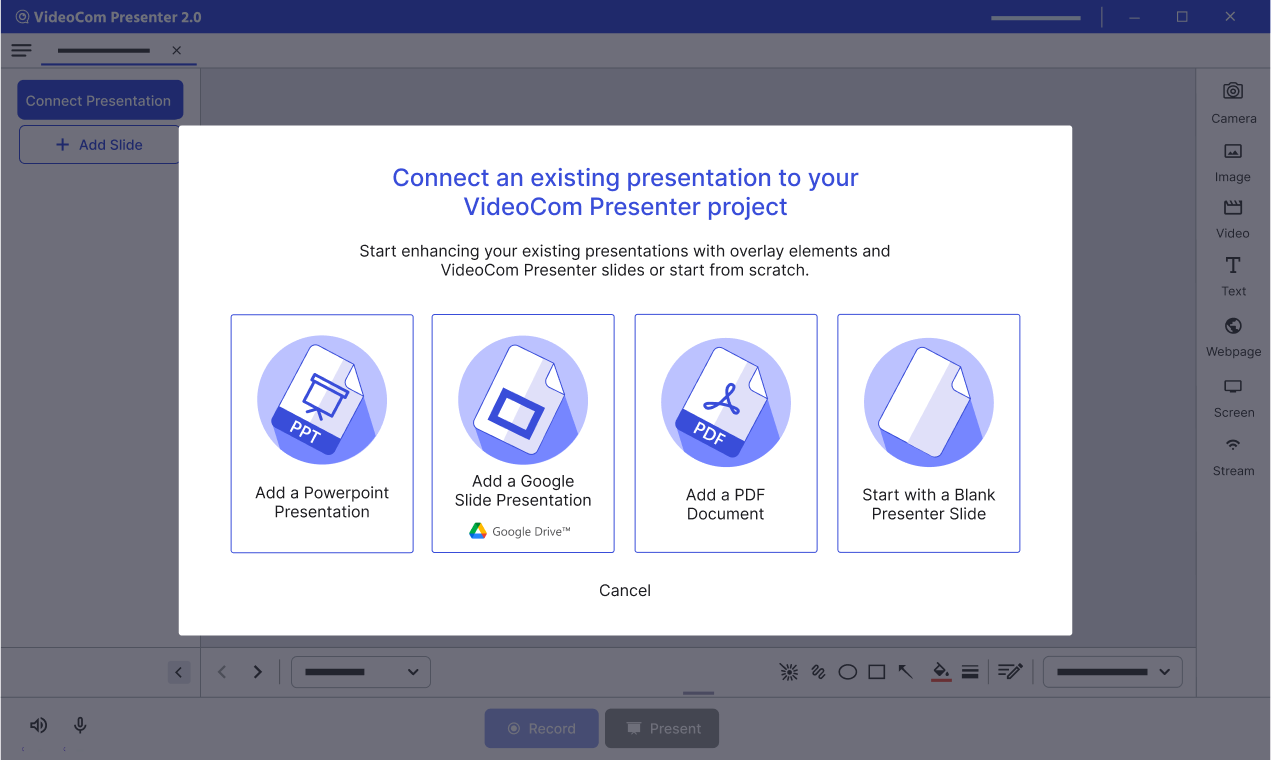Image resolution: width=1271 pixels, height=760 pixels.
Task: Mute the speaker audio
Action: (x=37, y=725)
